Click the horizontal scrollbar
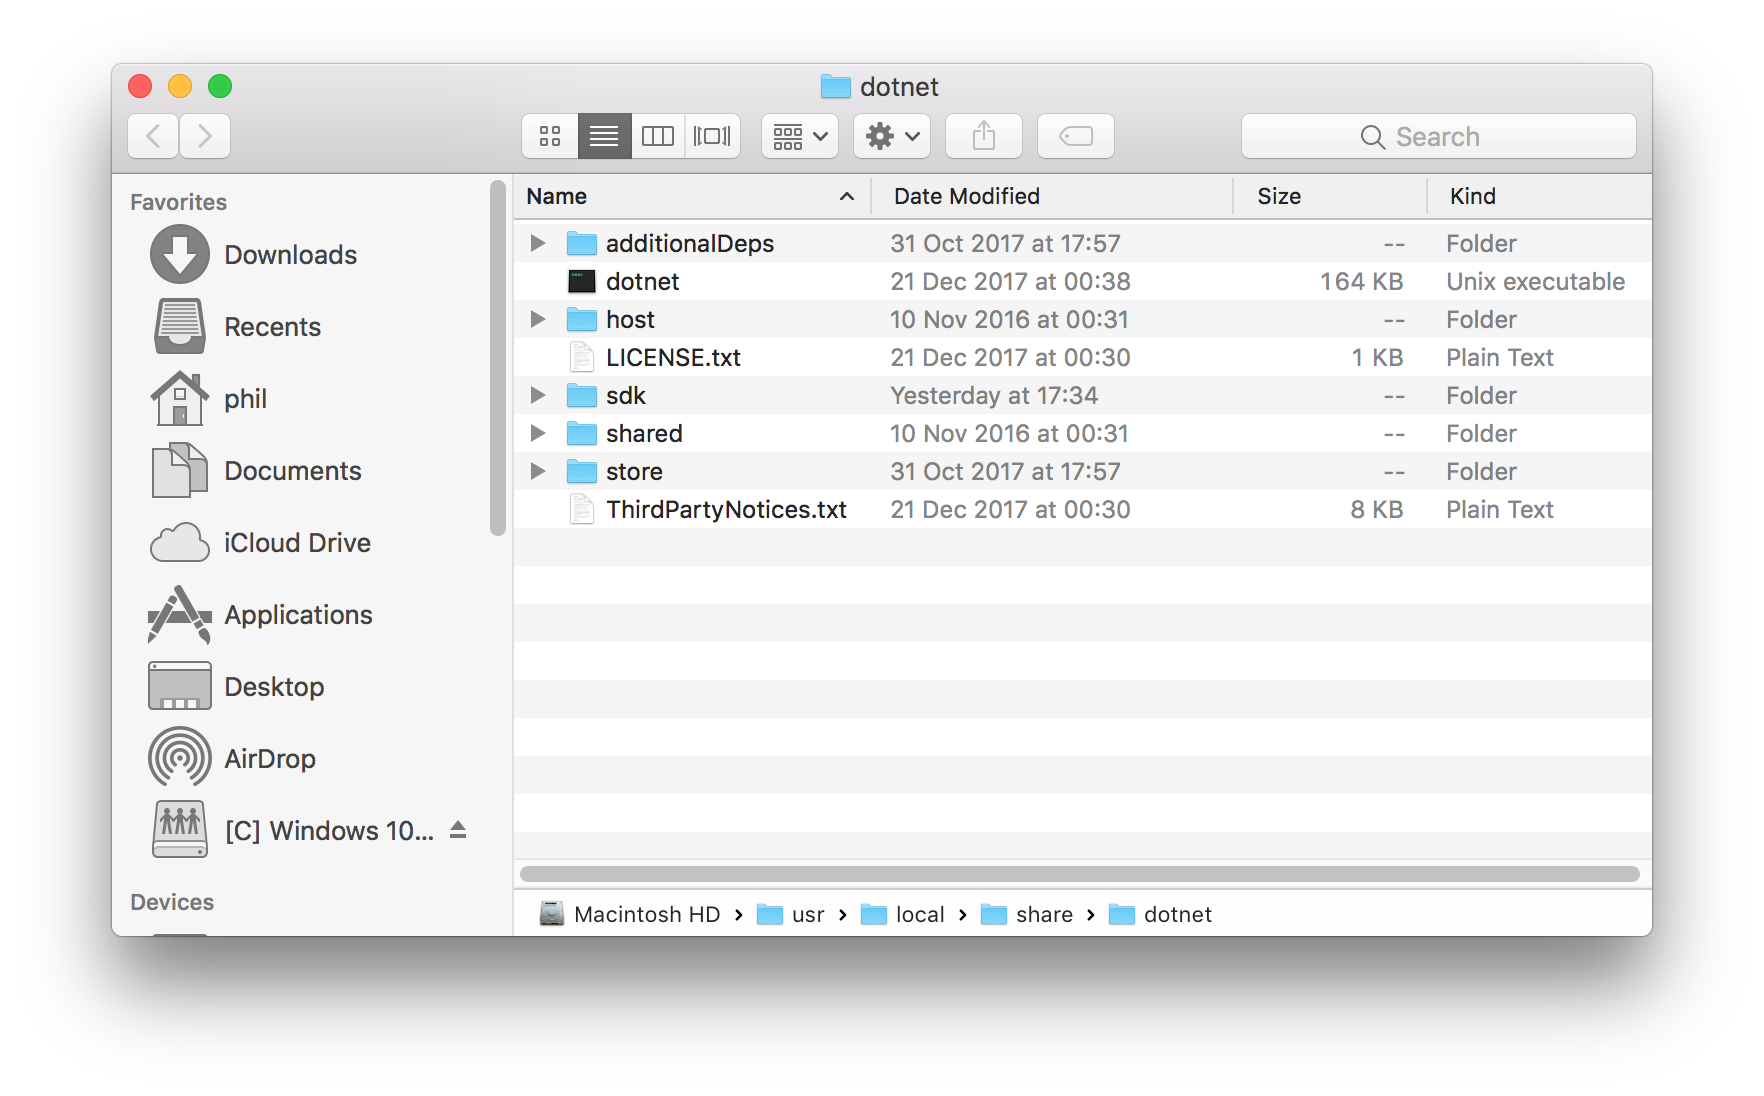 [x=1080, y=874]
